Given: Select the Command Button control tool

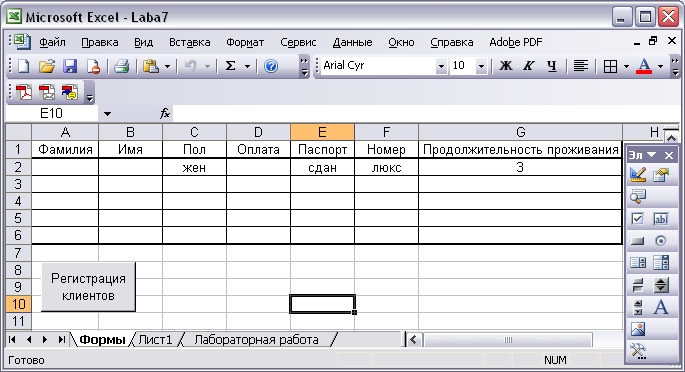Looking at the screenshot, I should [638, 241].
